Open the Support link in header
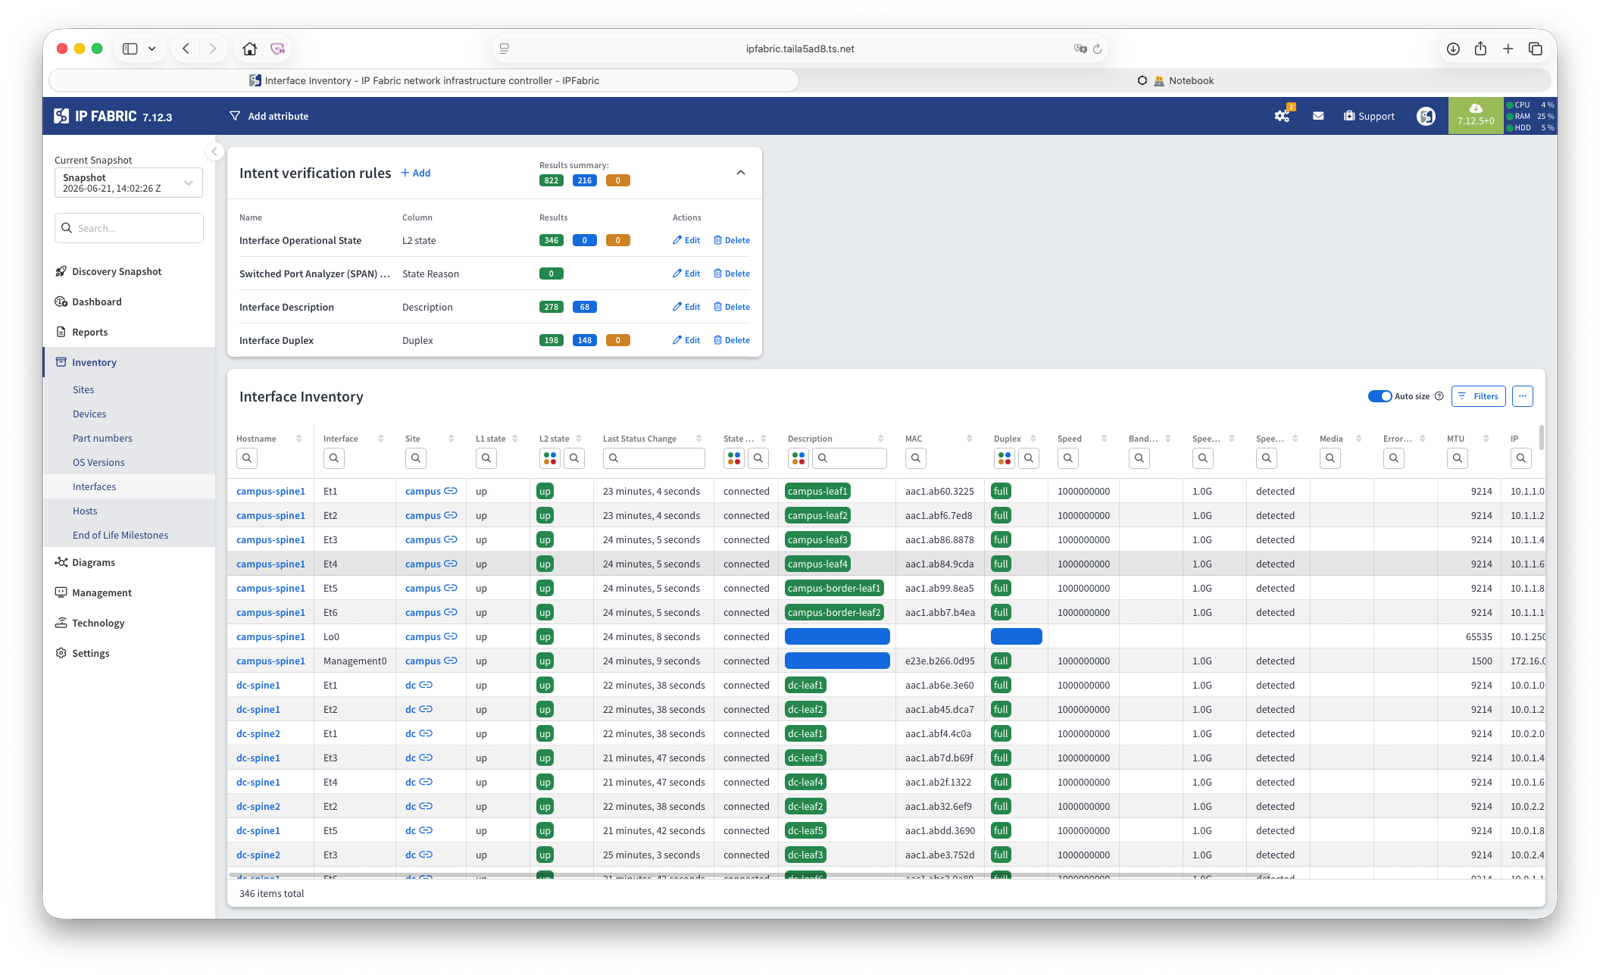This screenshot has width=1600, height=975. coord(1369,116)
